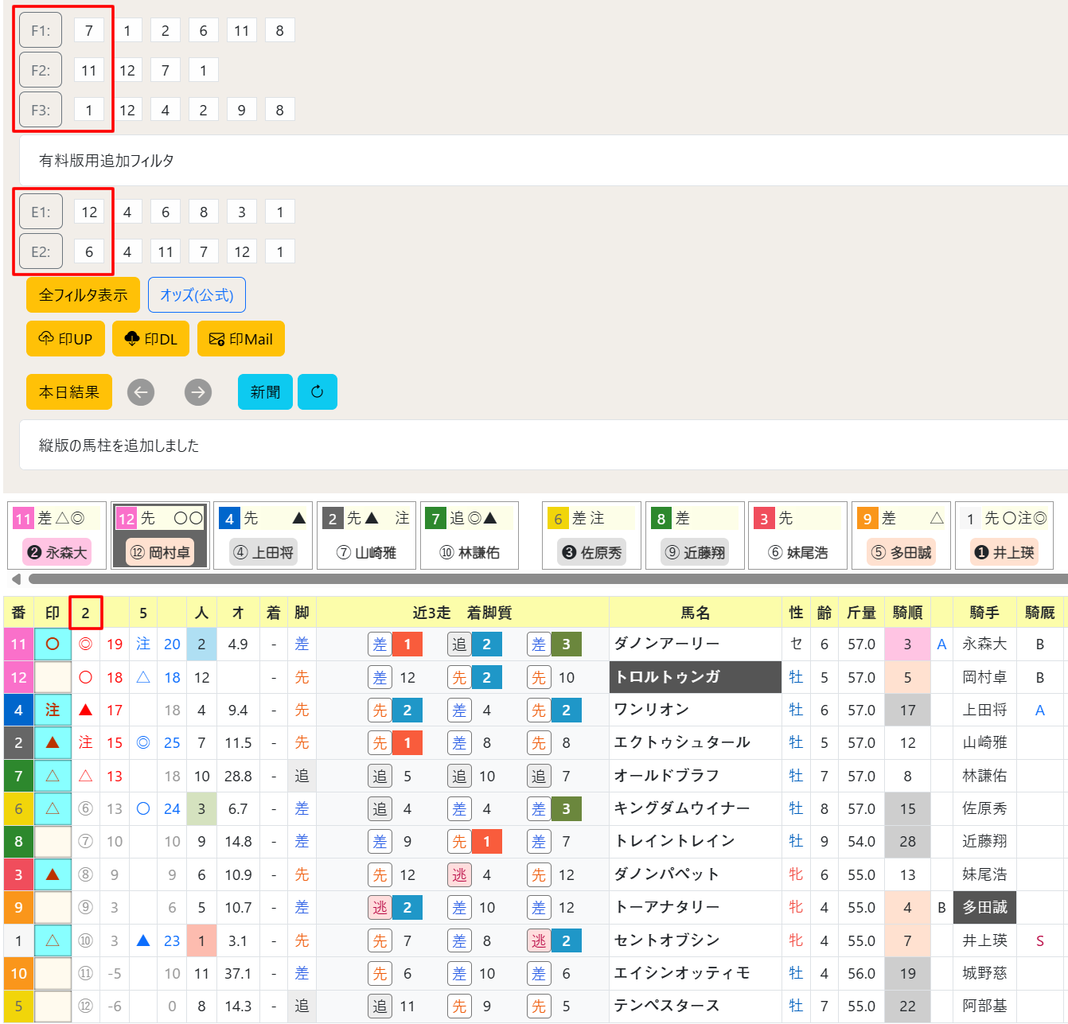Go to next race with right arrow
This screenshot has width=1068, height=1024.
coord(198,392)
